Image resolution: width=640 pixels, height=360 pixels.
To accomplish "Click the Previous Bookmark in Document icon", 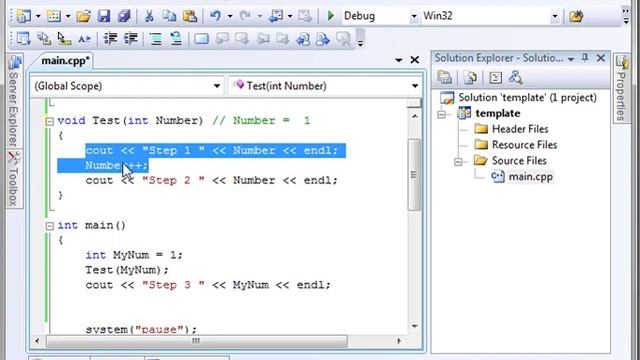I will click(x=303, y=39).
